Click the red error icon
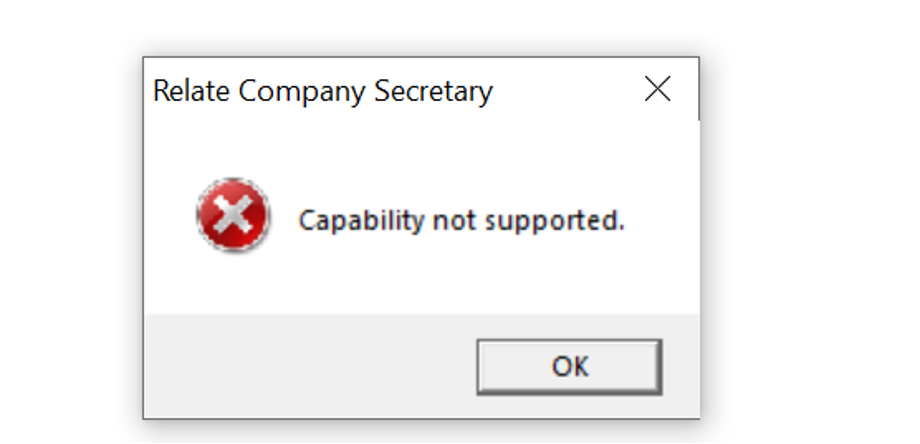This screenshot has width=920, height=444. coord(233,215)
